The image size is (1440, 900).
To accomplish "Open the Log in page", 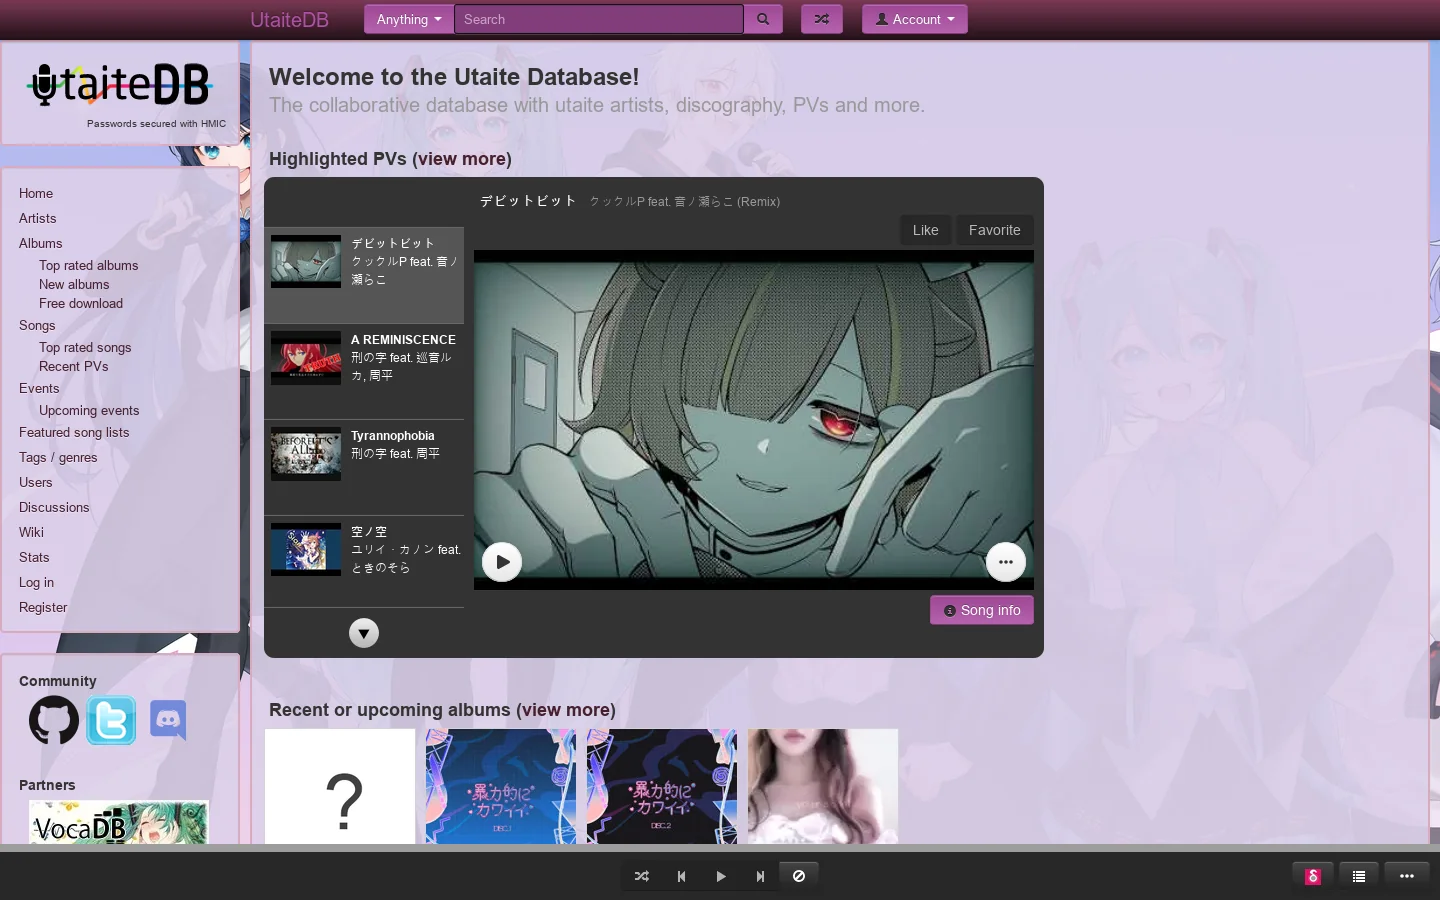I will [37, 582].
